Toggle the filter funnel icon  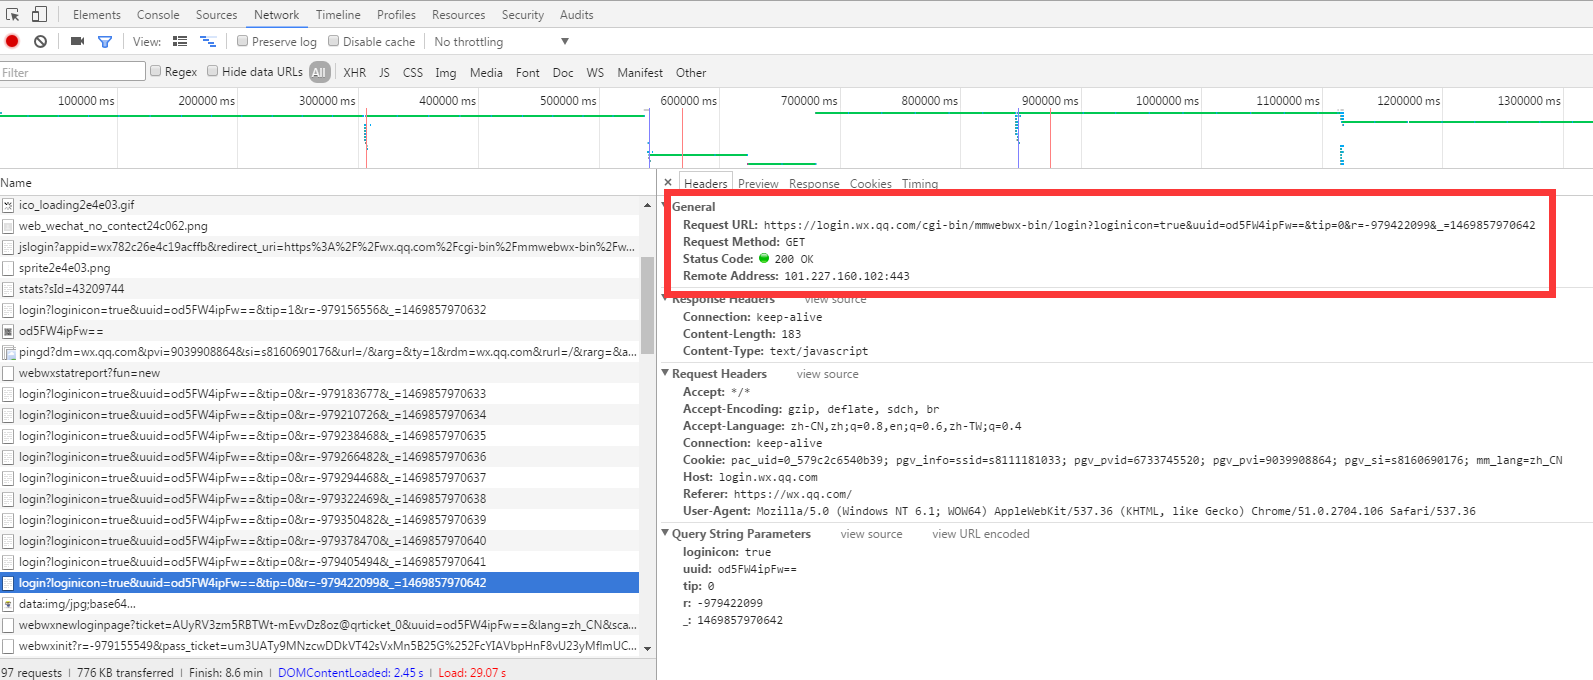pyautogui.click(x=105, y=41)
